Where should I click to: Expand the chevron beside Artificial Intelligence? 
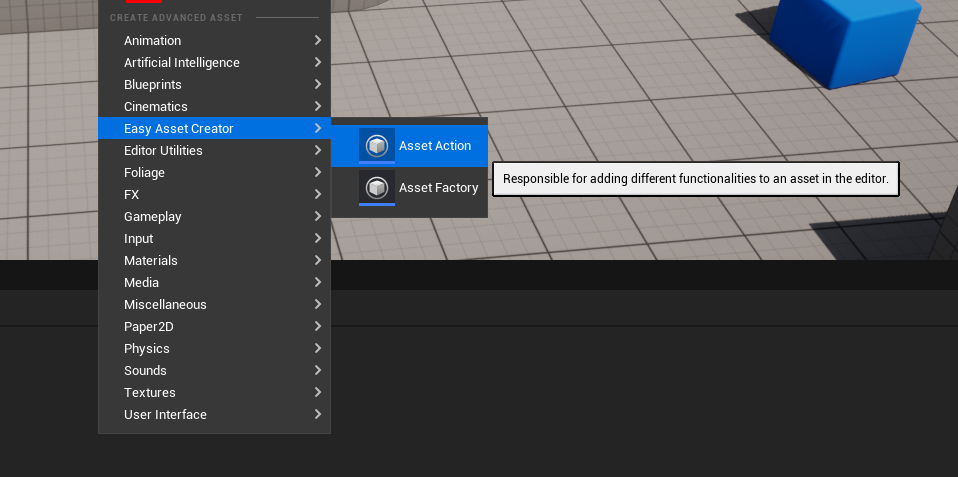(318, 62)
